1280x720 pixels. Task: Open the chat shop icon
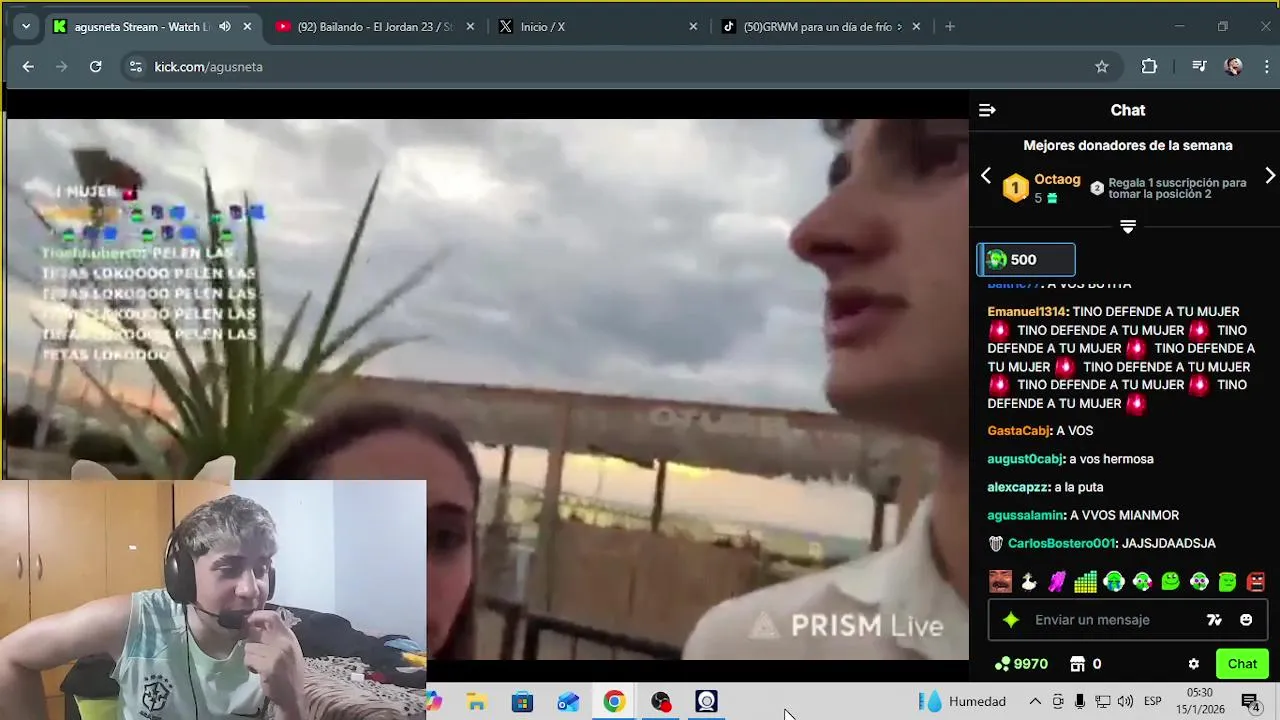[x=1077, y=664]
